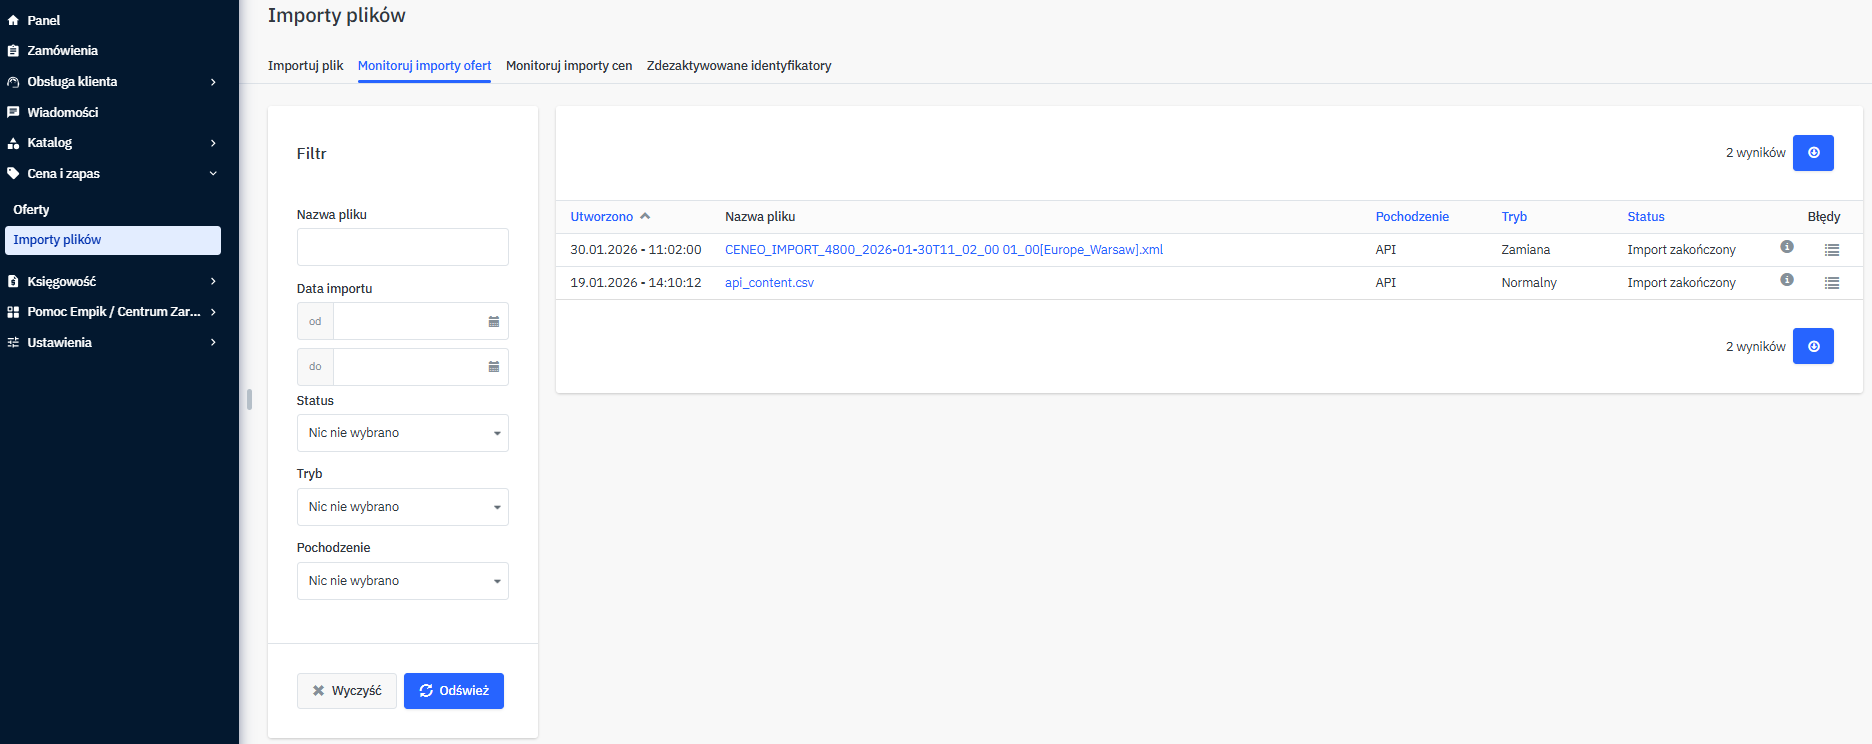Click the sidebar resize handle
This screenshot has width=1872, height=744.
tap(249, 399)
